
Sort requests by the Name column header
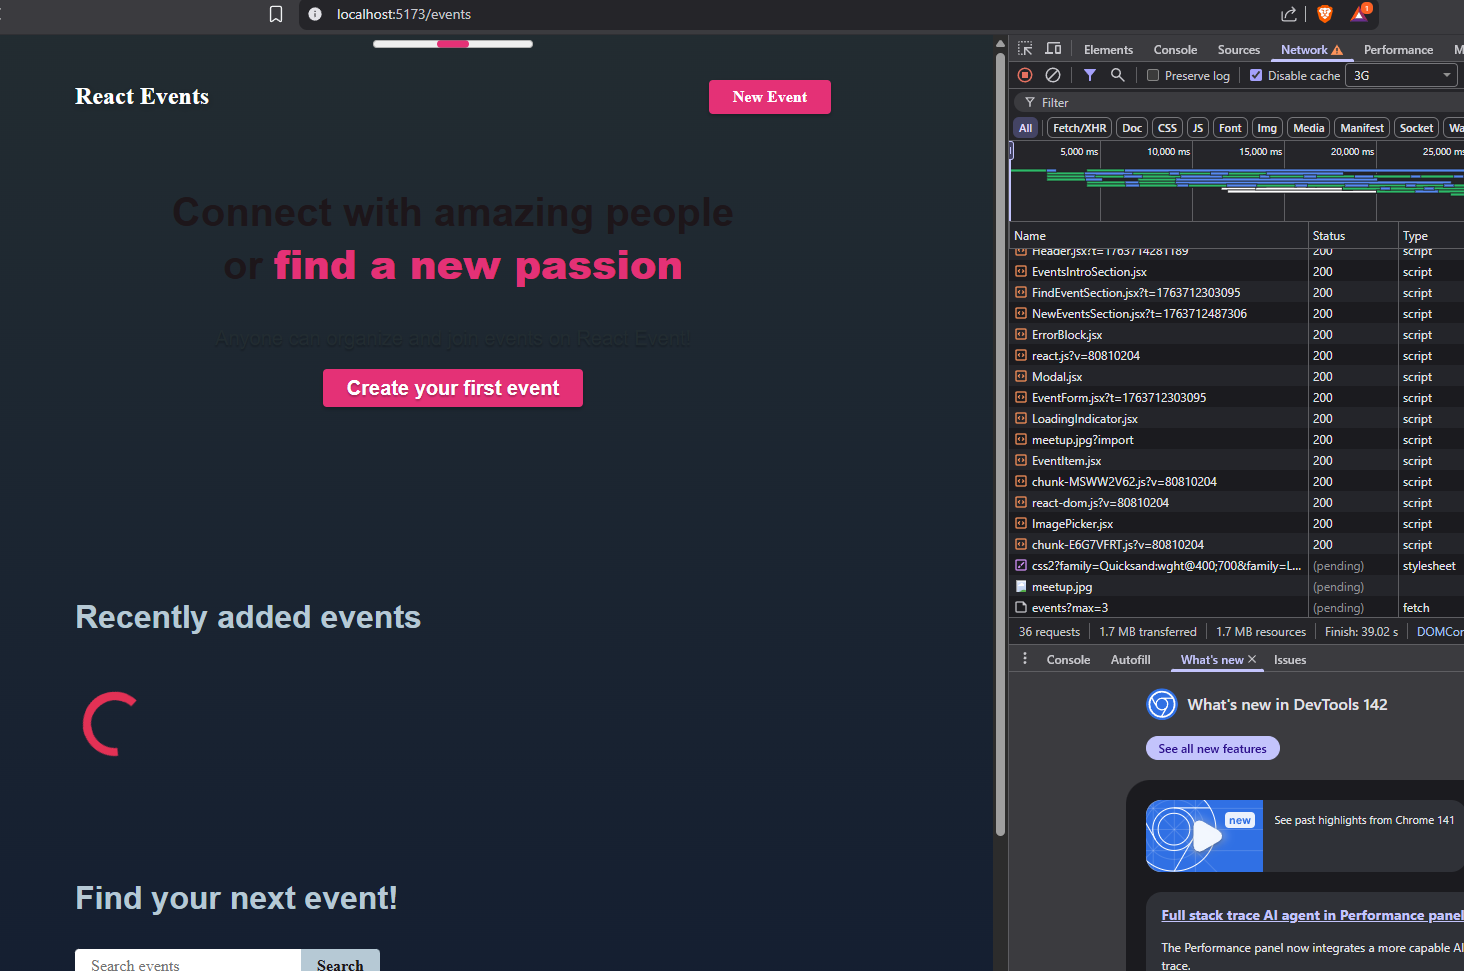coord(1030,236)
